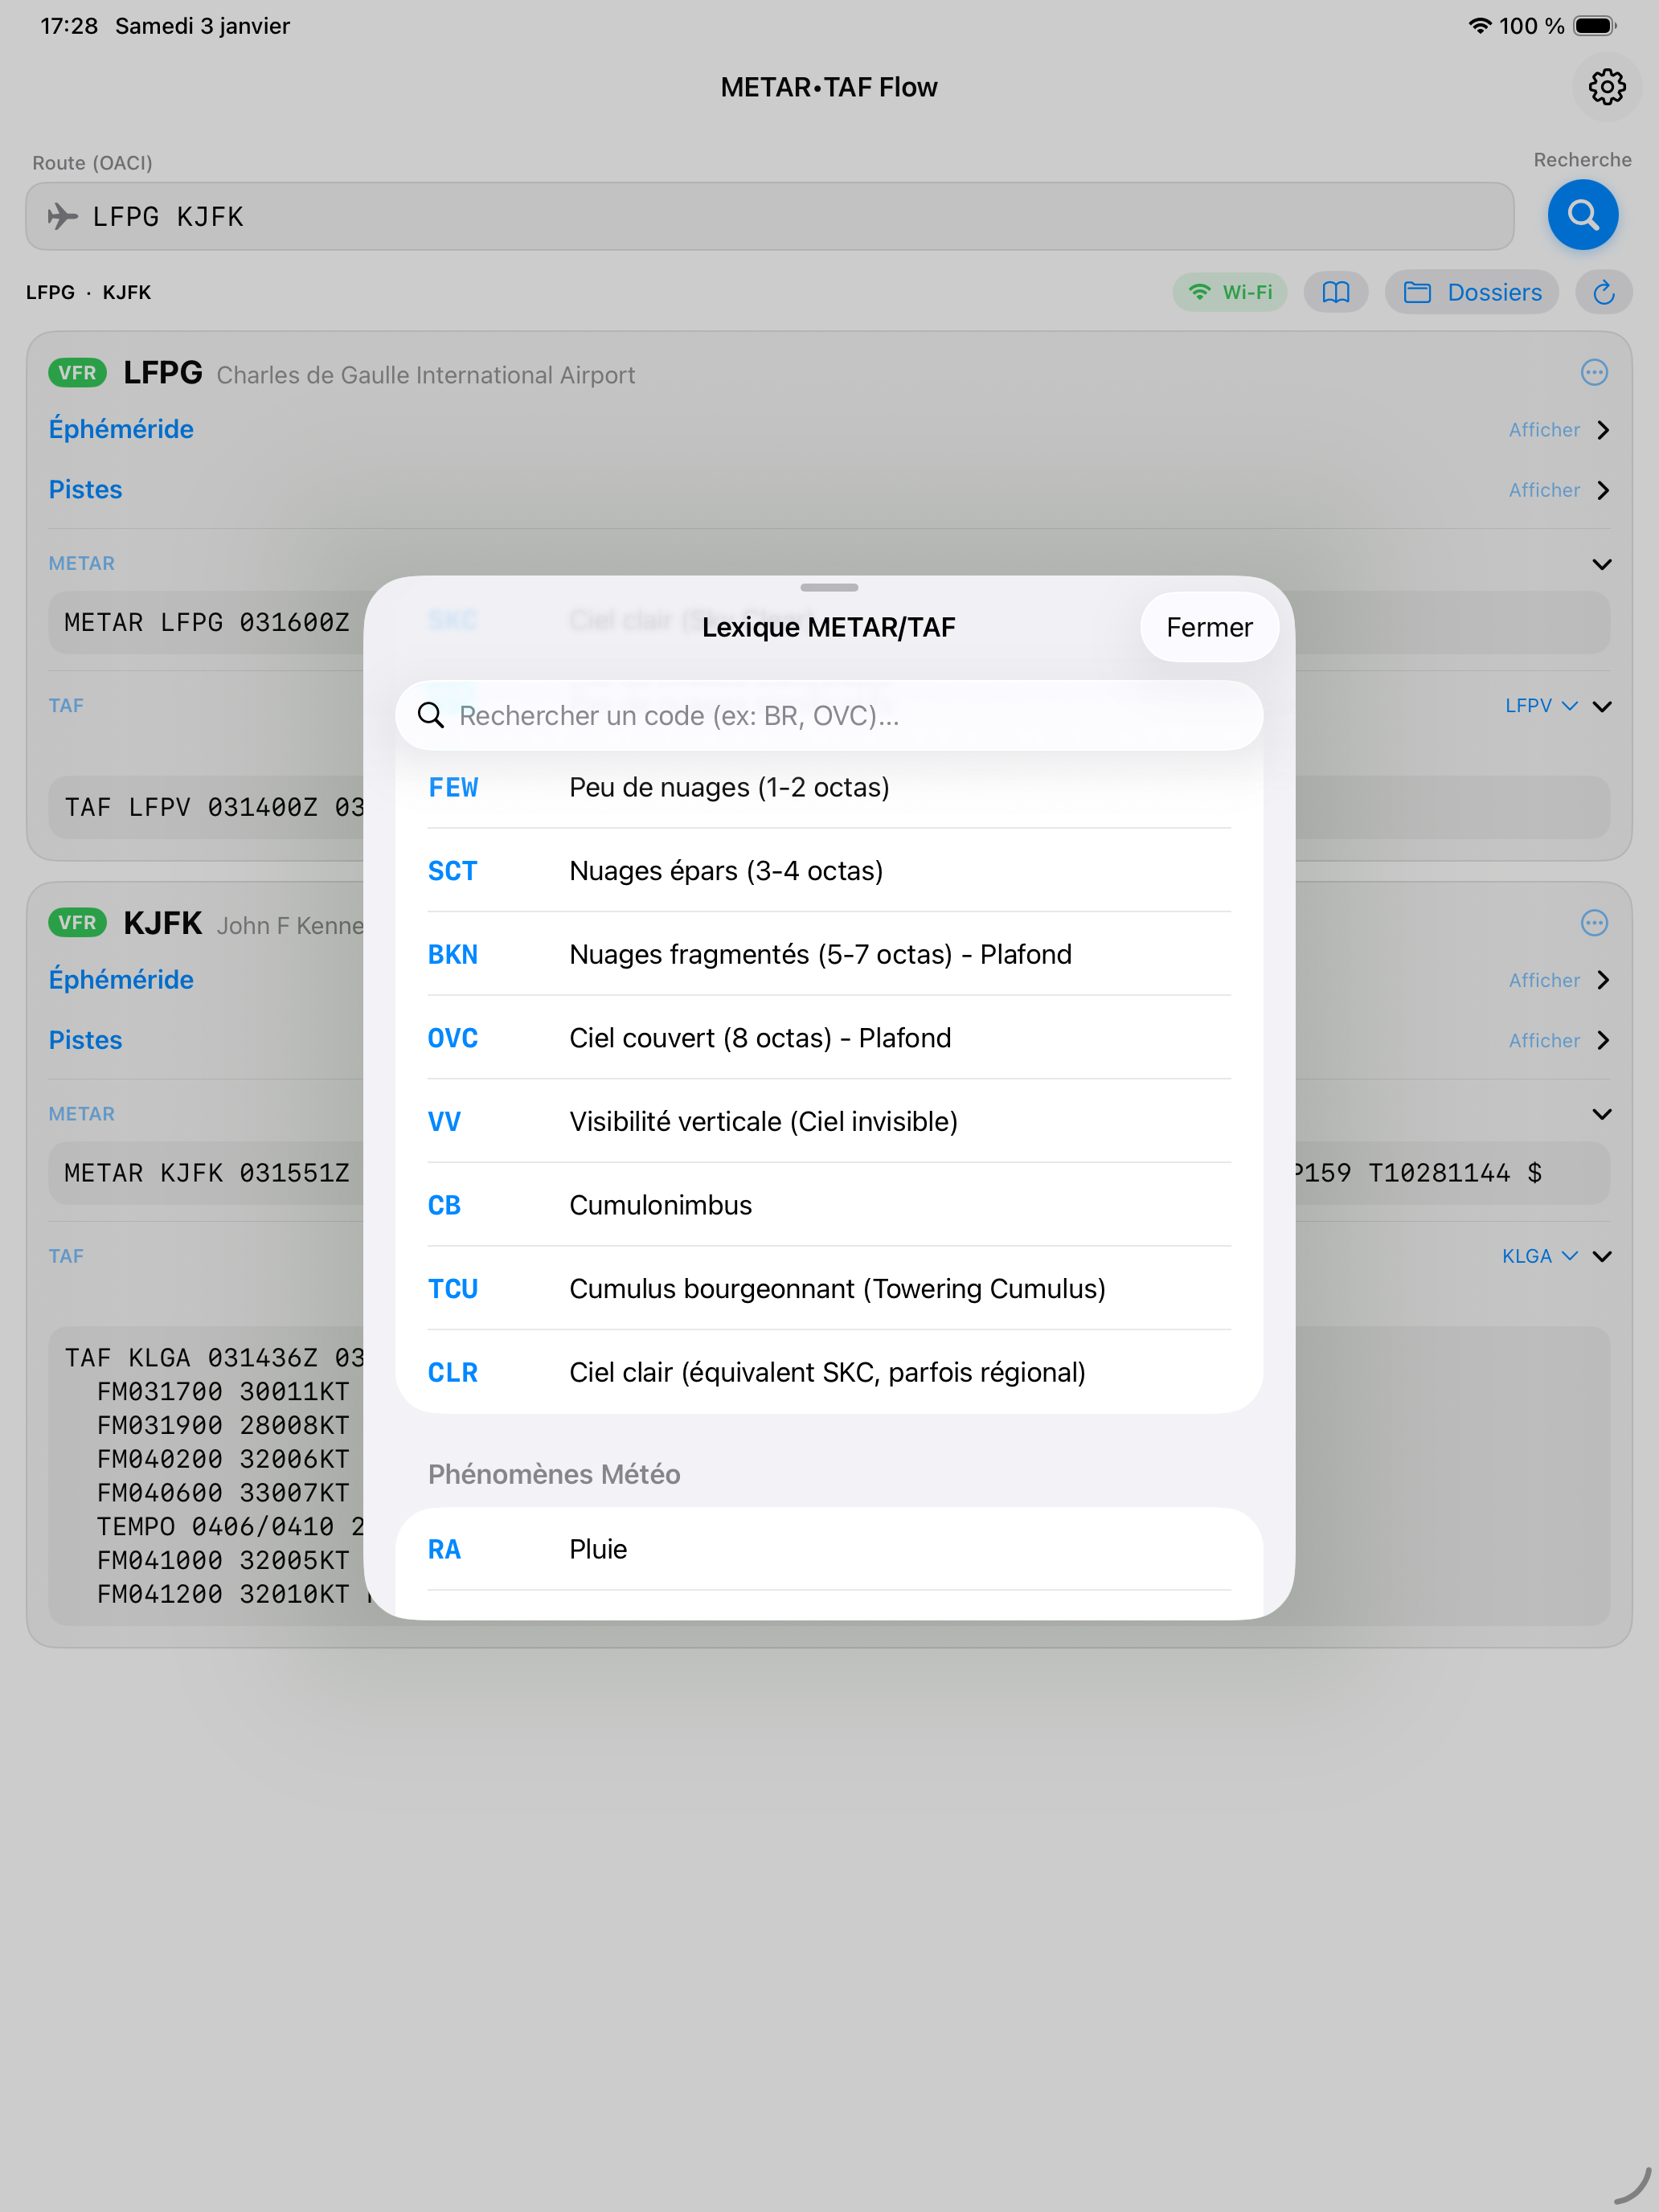Collapse the KJFK METAR section chevron
This screenshot has width=1659, height=2212.
(1601, 1114)
